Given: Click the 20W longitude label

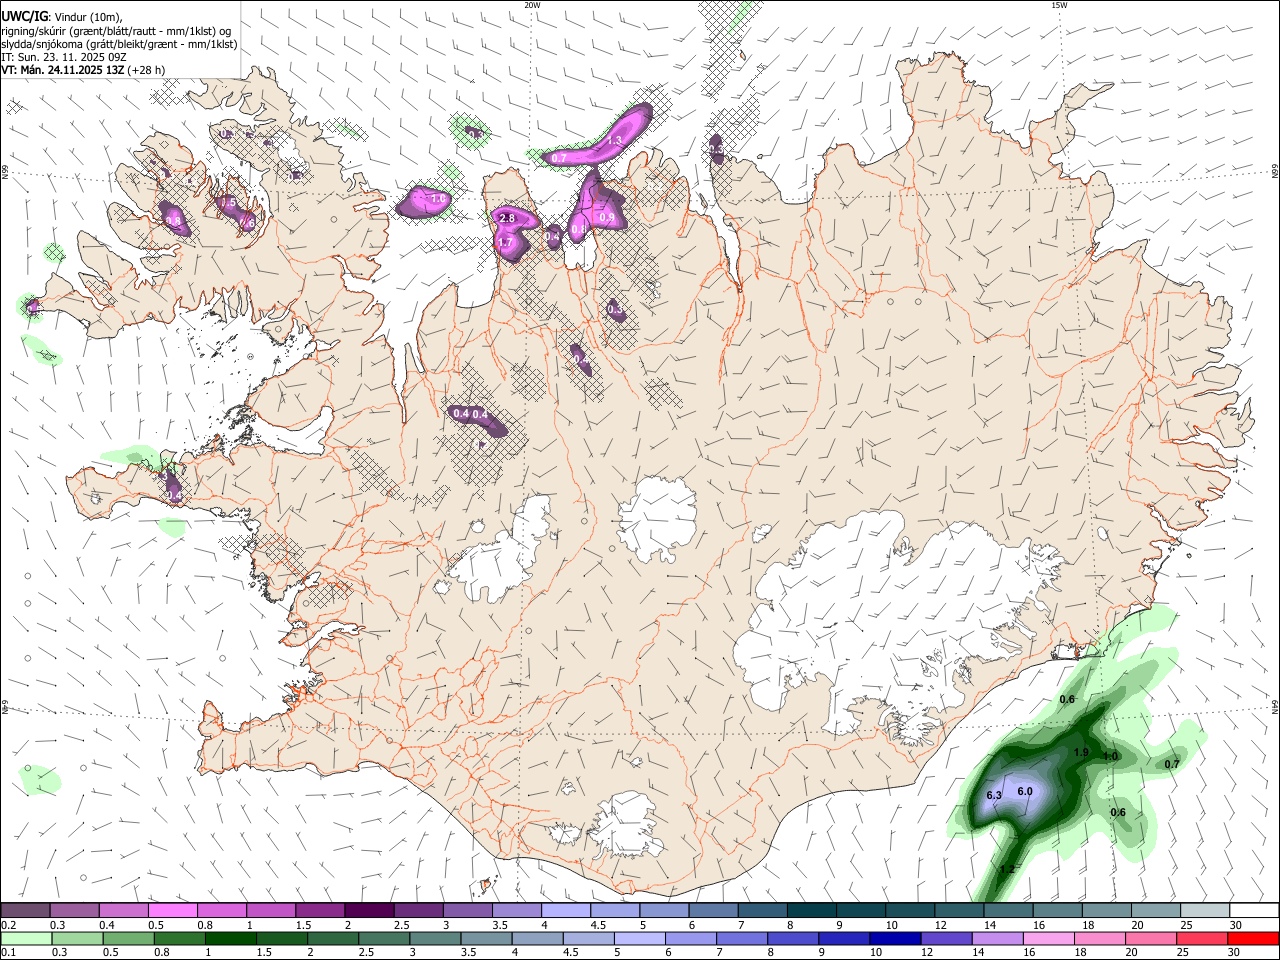Looking at the screenshot, I should tap(532, 5).
